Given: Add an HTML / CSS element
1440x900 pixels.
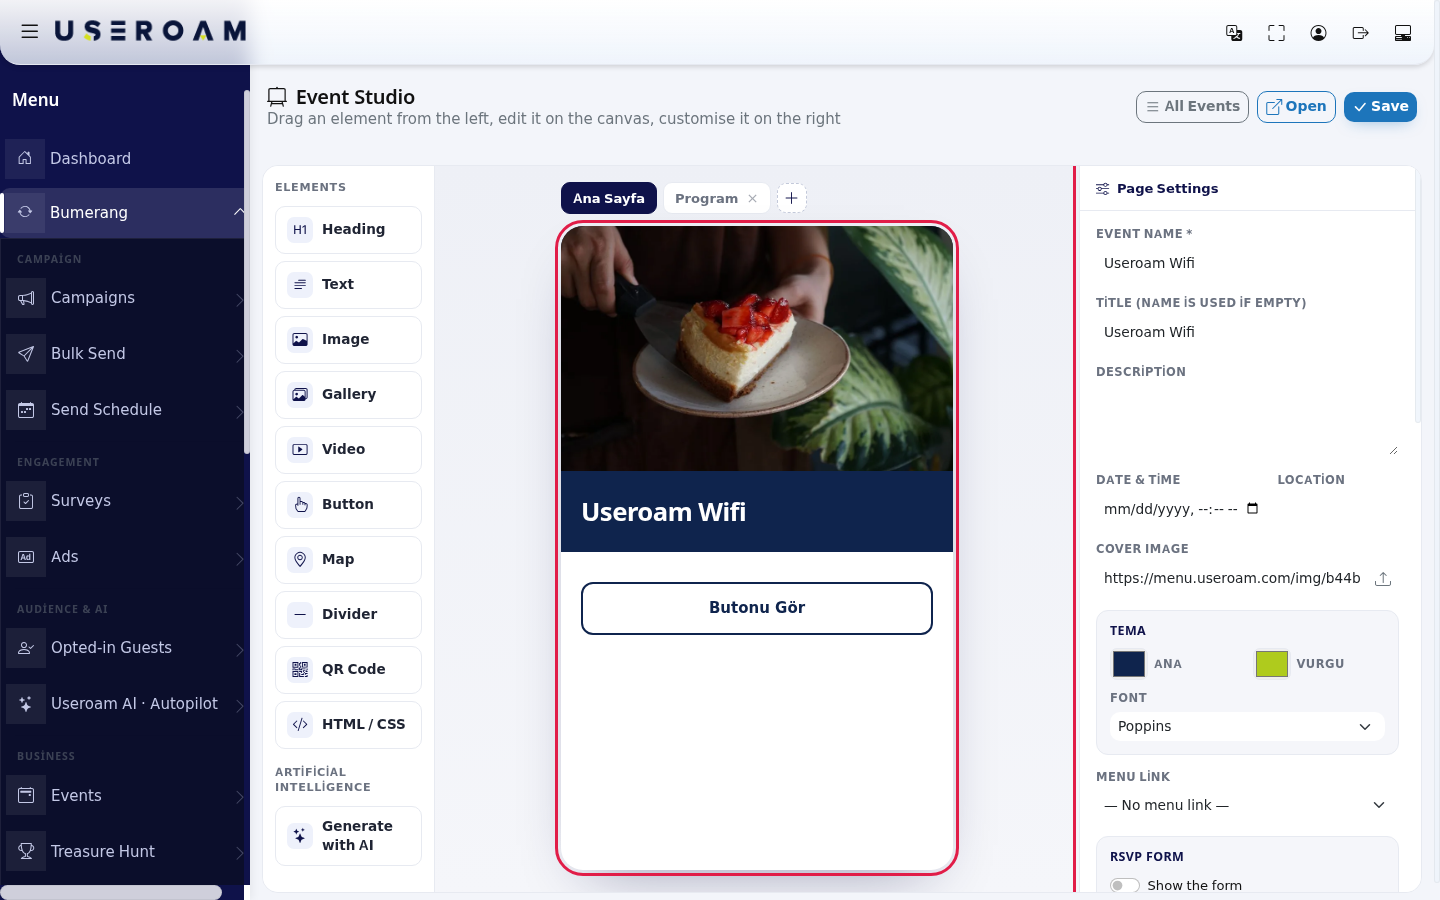Looking at the screenshot, I should [x=348, y=725].
